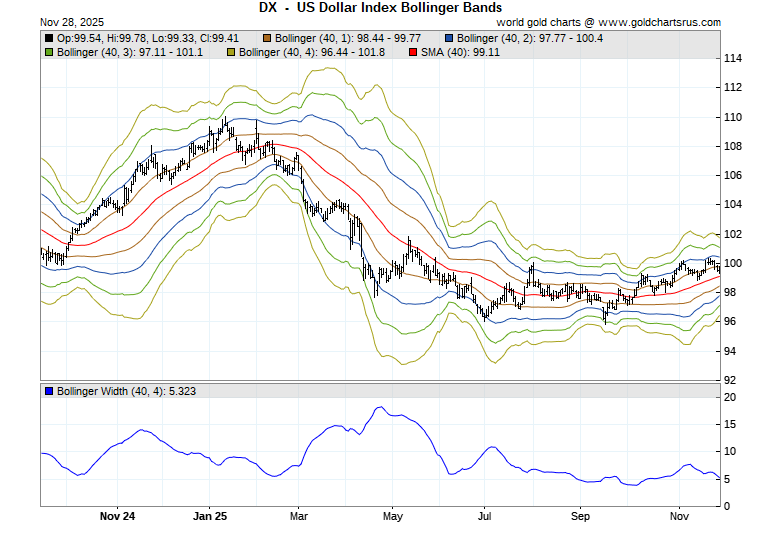Click the blue Bollinger Width legend swatch
The image size is (760, 542).
point(49,391)
